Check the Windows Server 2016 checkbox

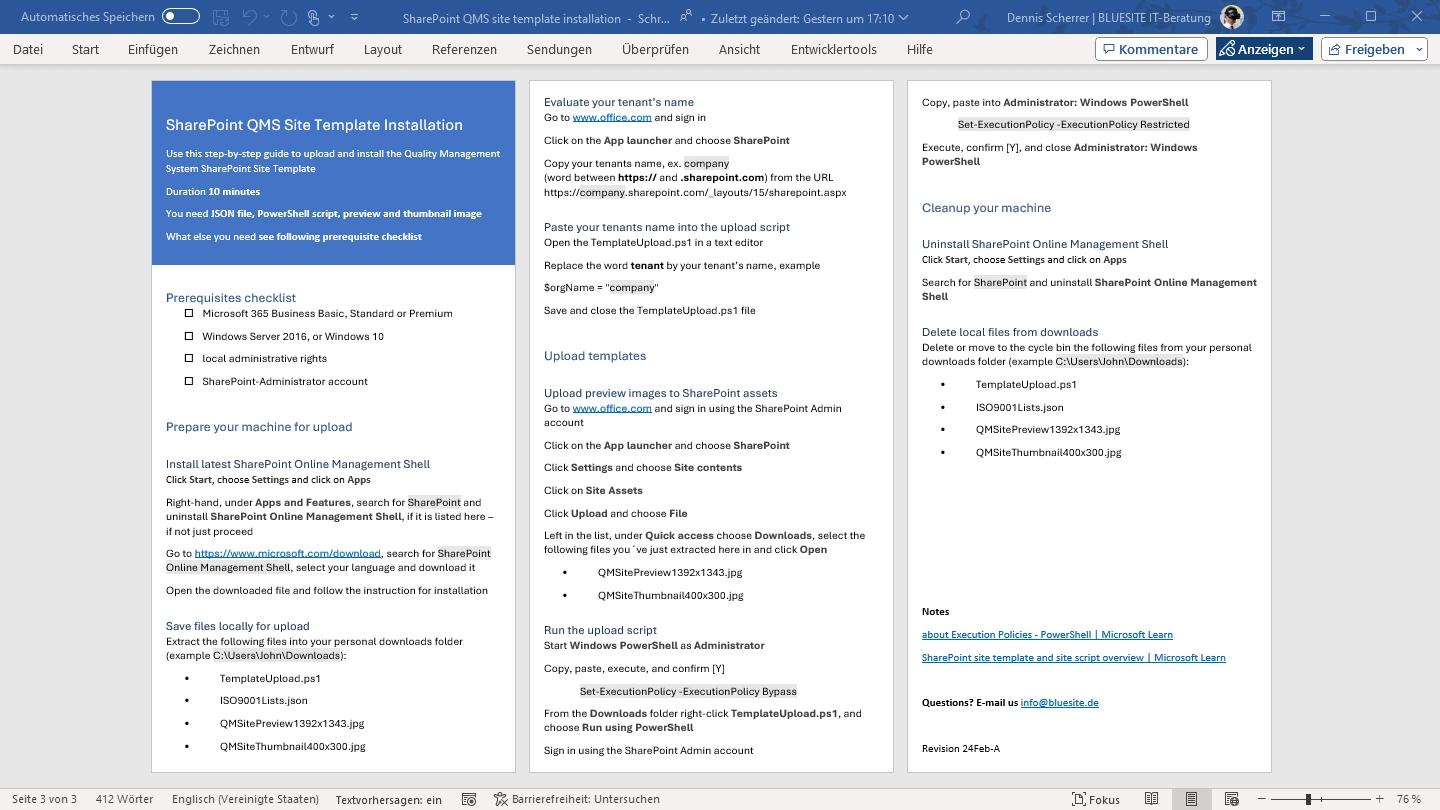pos(189,336)
